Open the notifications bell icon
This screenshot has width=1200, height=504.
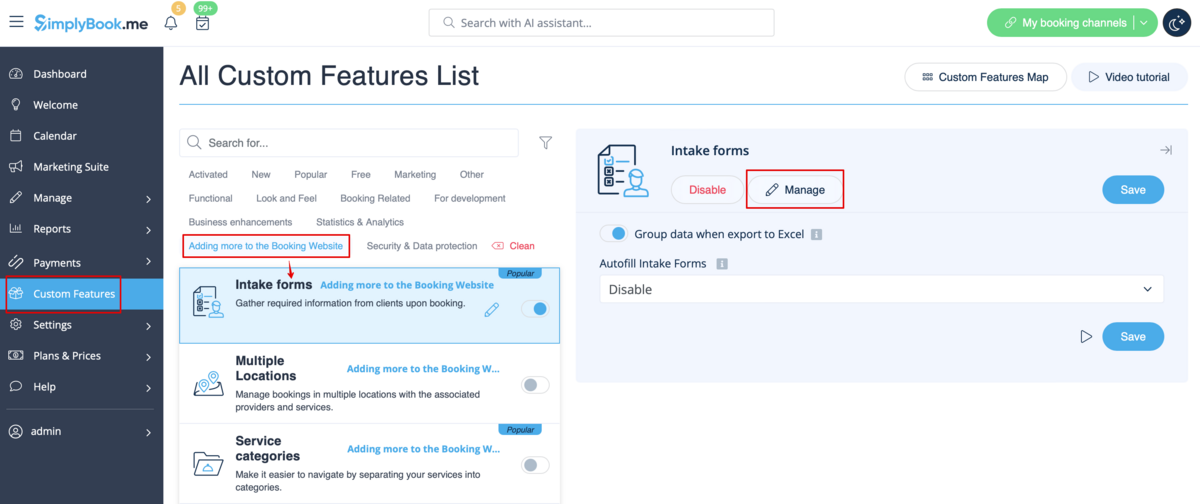coord(171,23)
